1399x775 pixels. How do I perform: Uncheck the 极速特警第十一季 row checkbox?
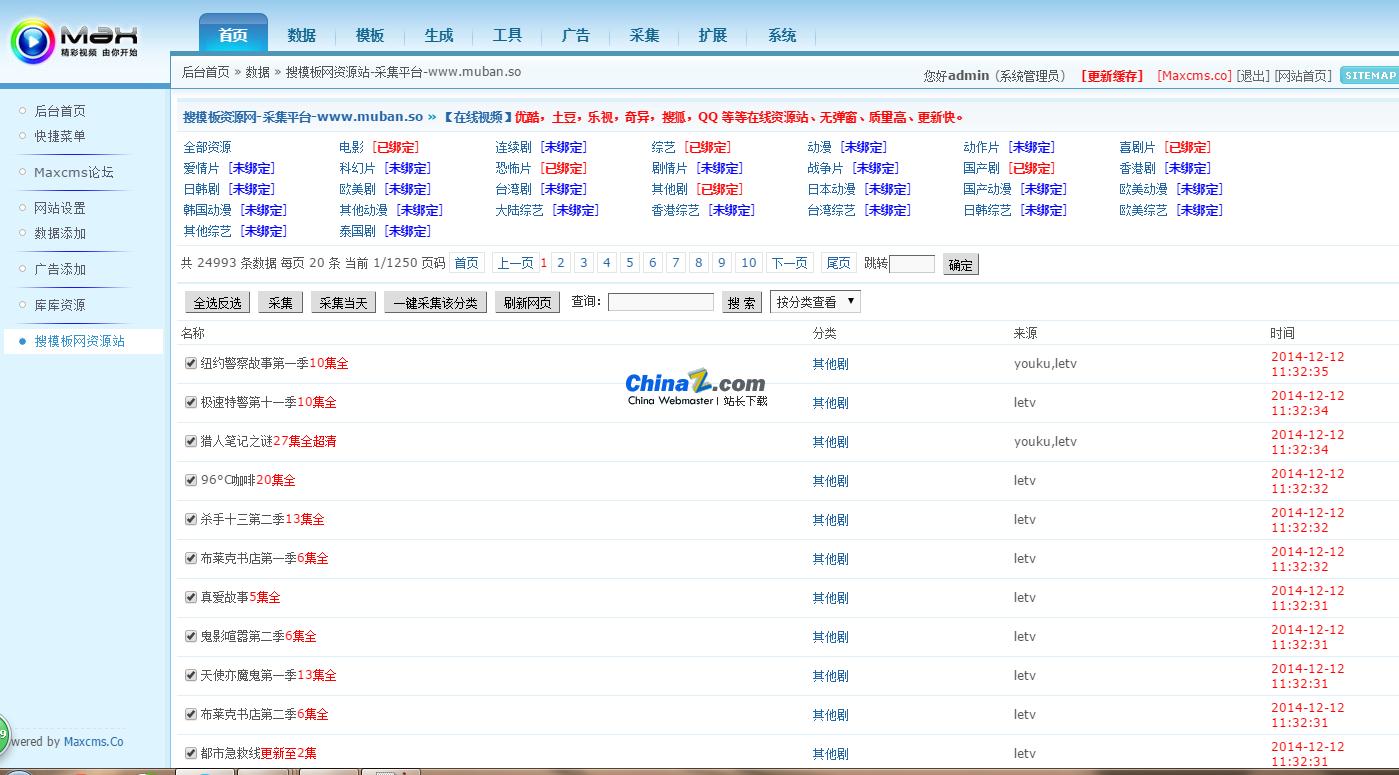(191, 402)
